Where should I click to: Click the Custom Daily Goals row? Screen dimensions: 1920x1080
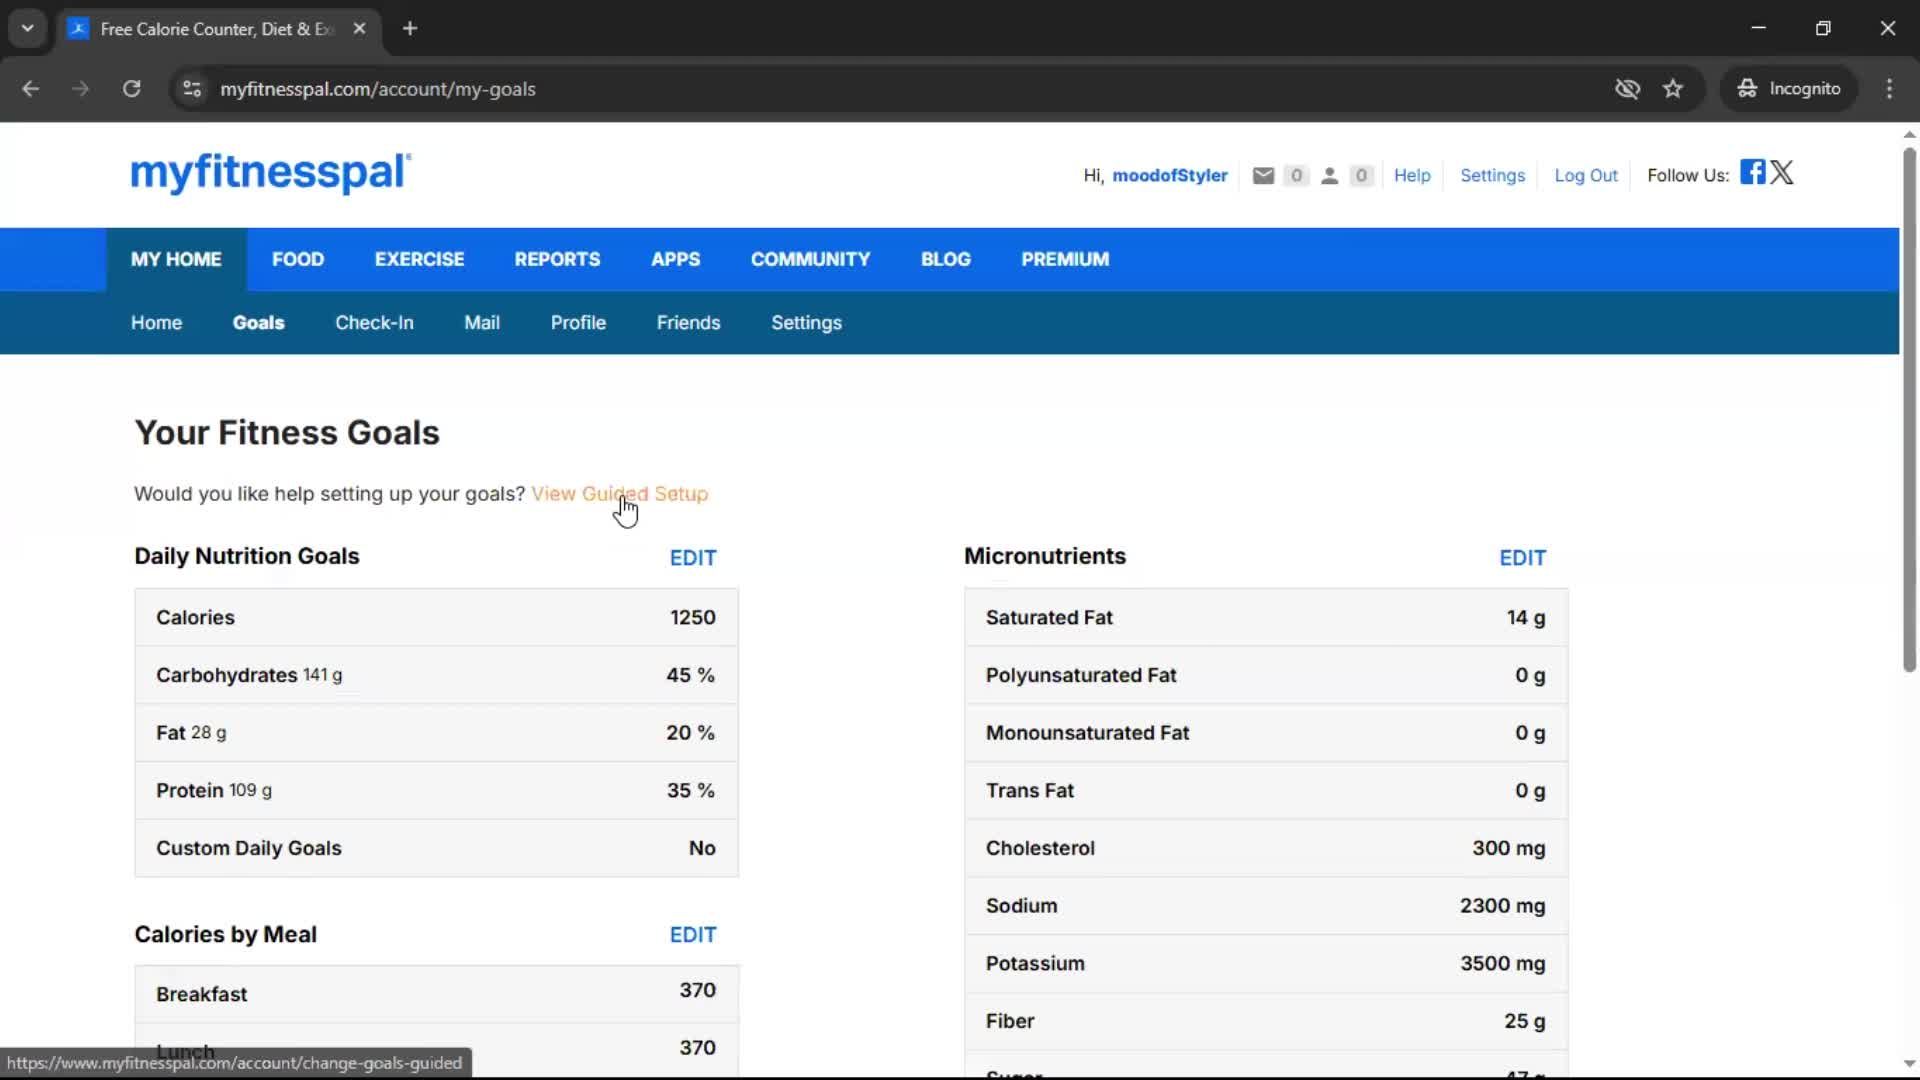point(436,849)
